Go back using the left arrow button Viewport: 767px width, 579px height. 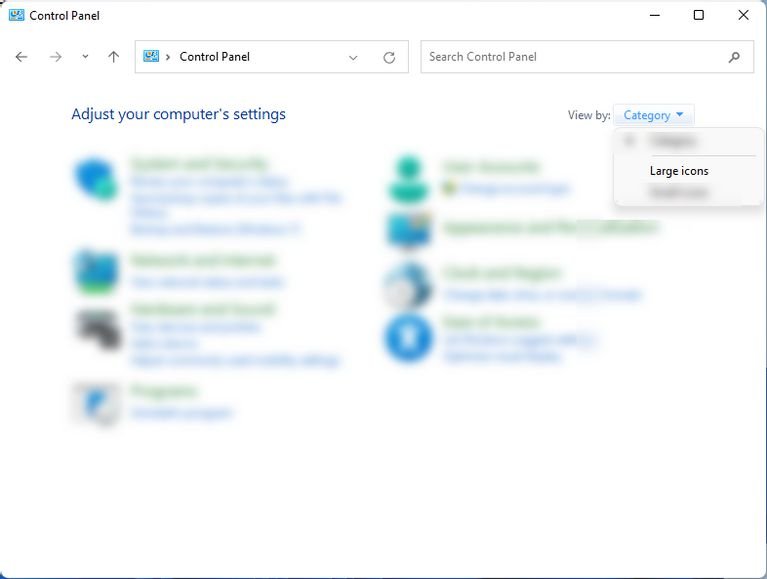pyautogui.click(x=22, y=57)
